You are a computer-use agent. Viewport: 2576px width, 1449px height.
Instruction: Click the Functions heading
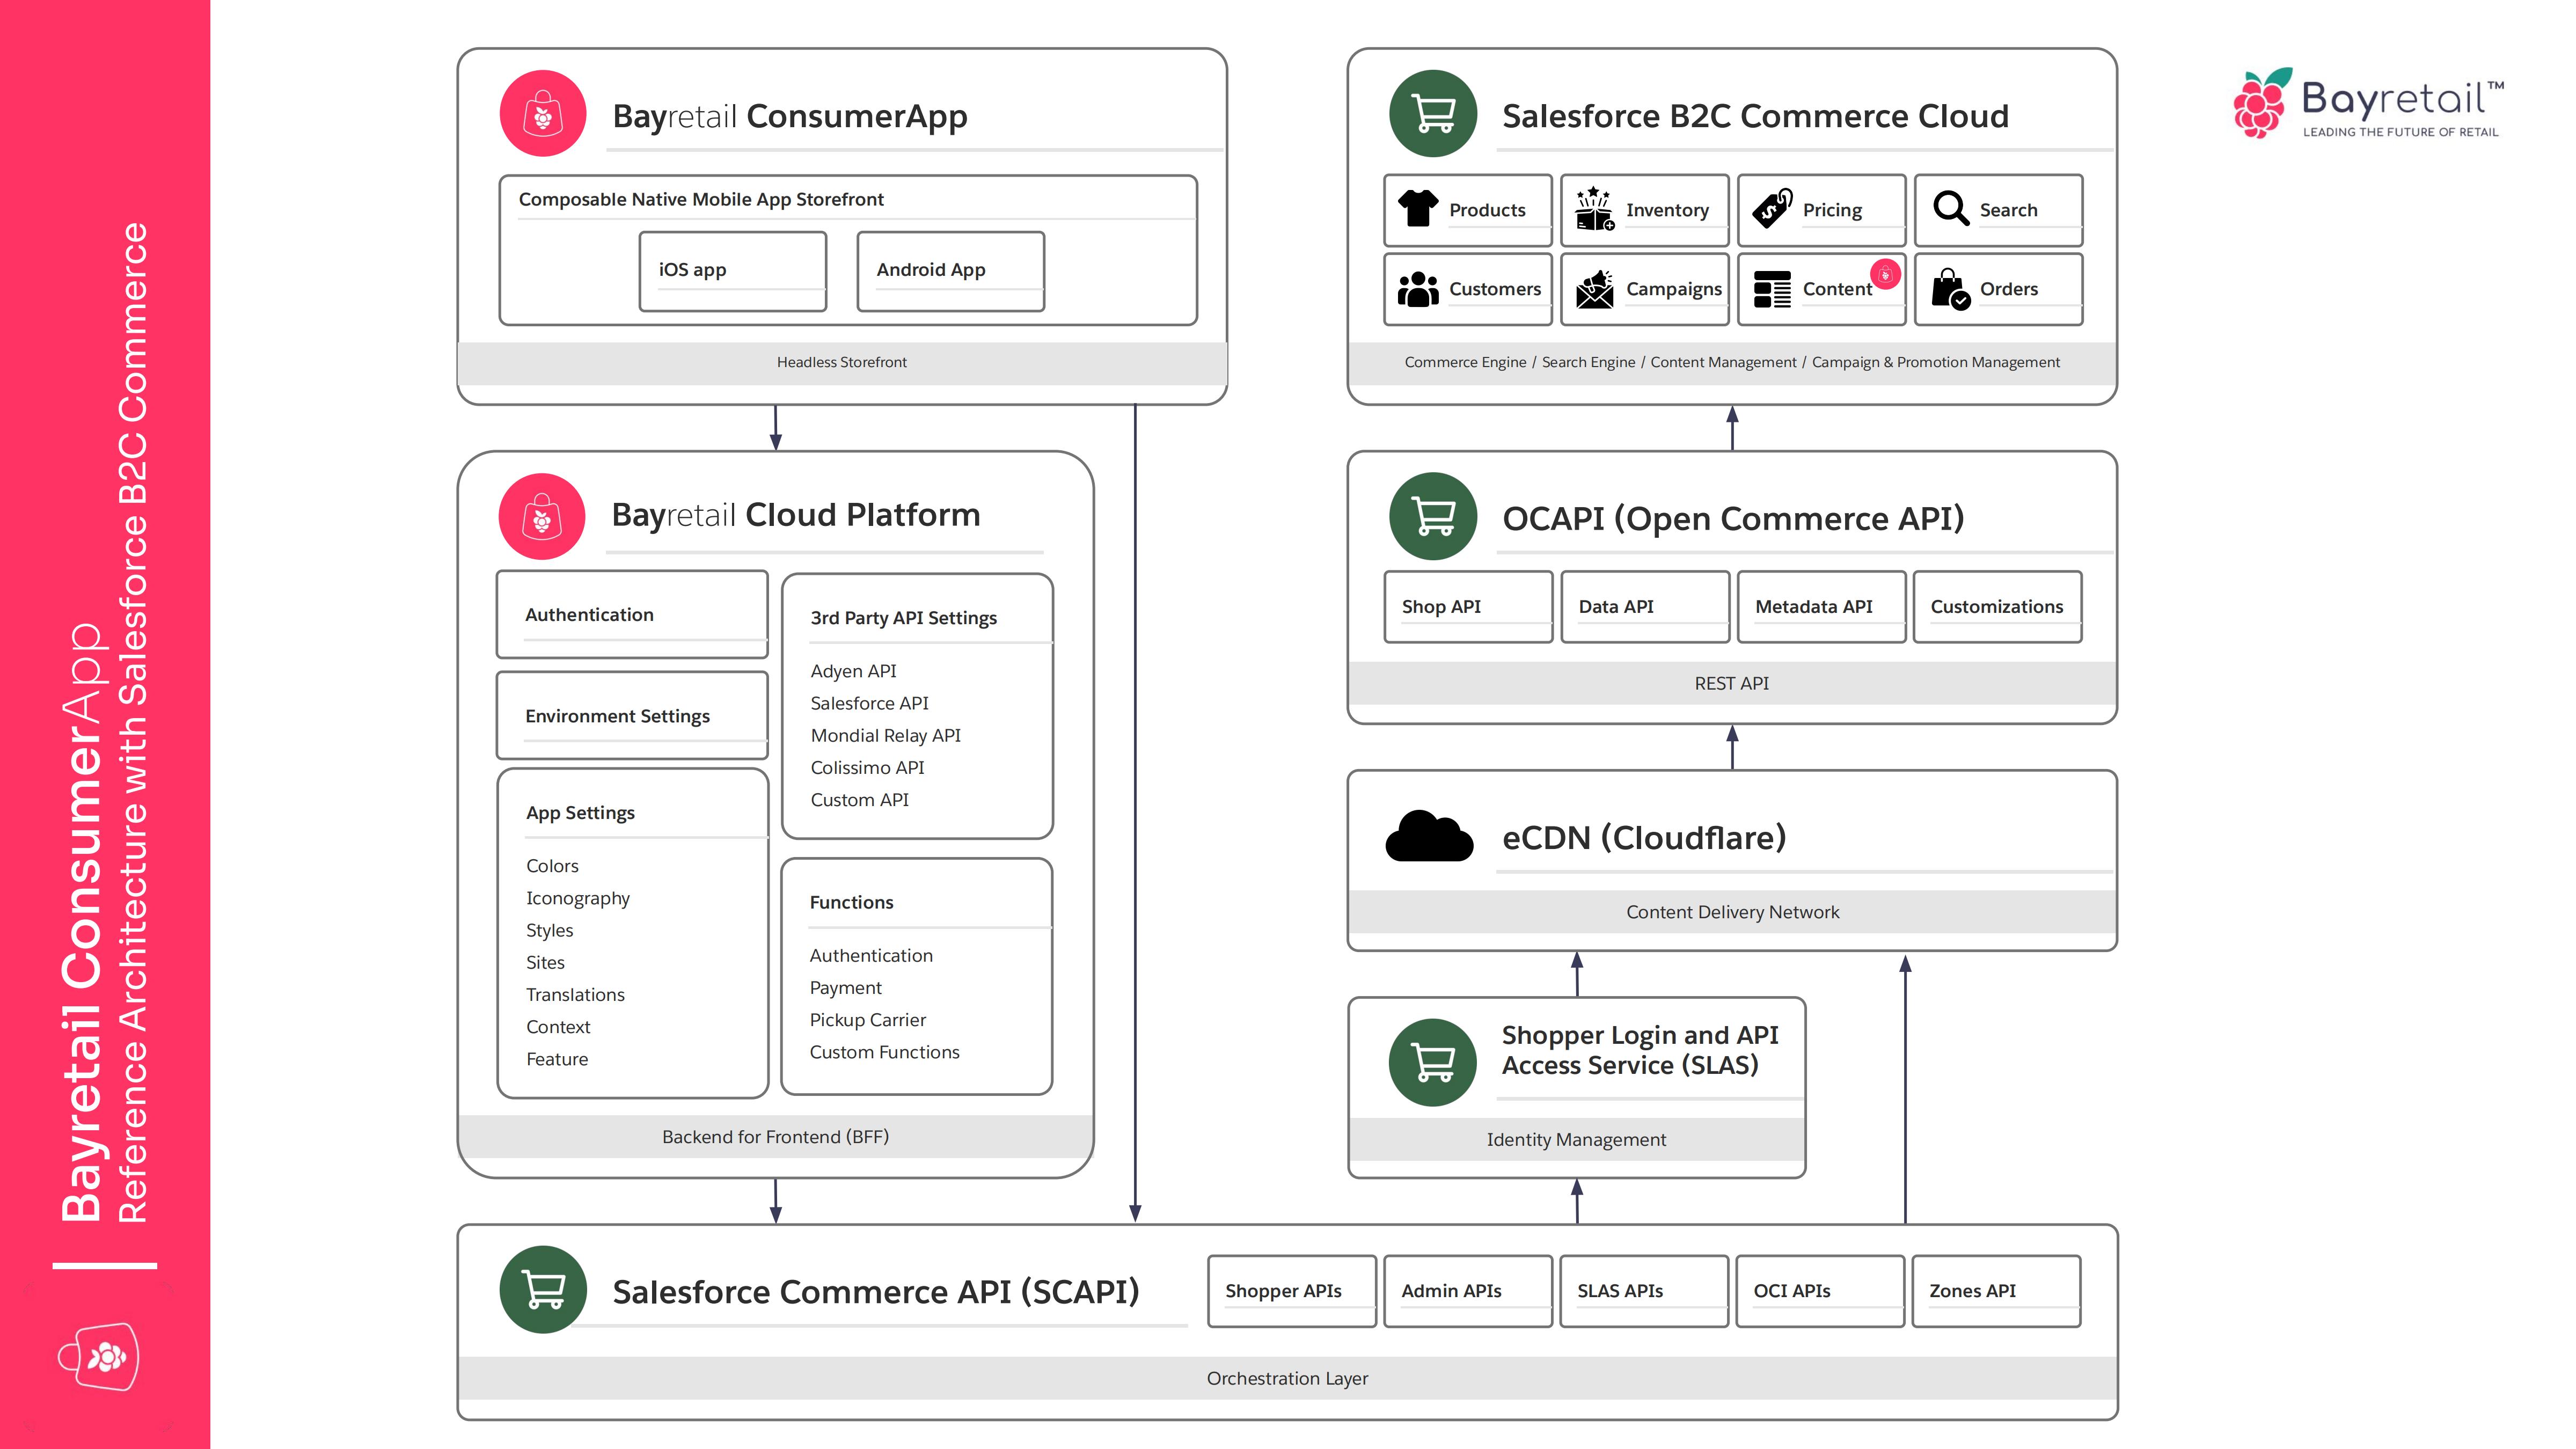(x=851, y=902)
